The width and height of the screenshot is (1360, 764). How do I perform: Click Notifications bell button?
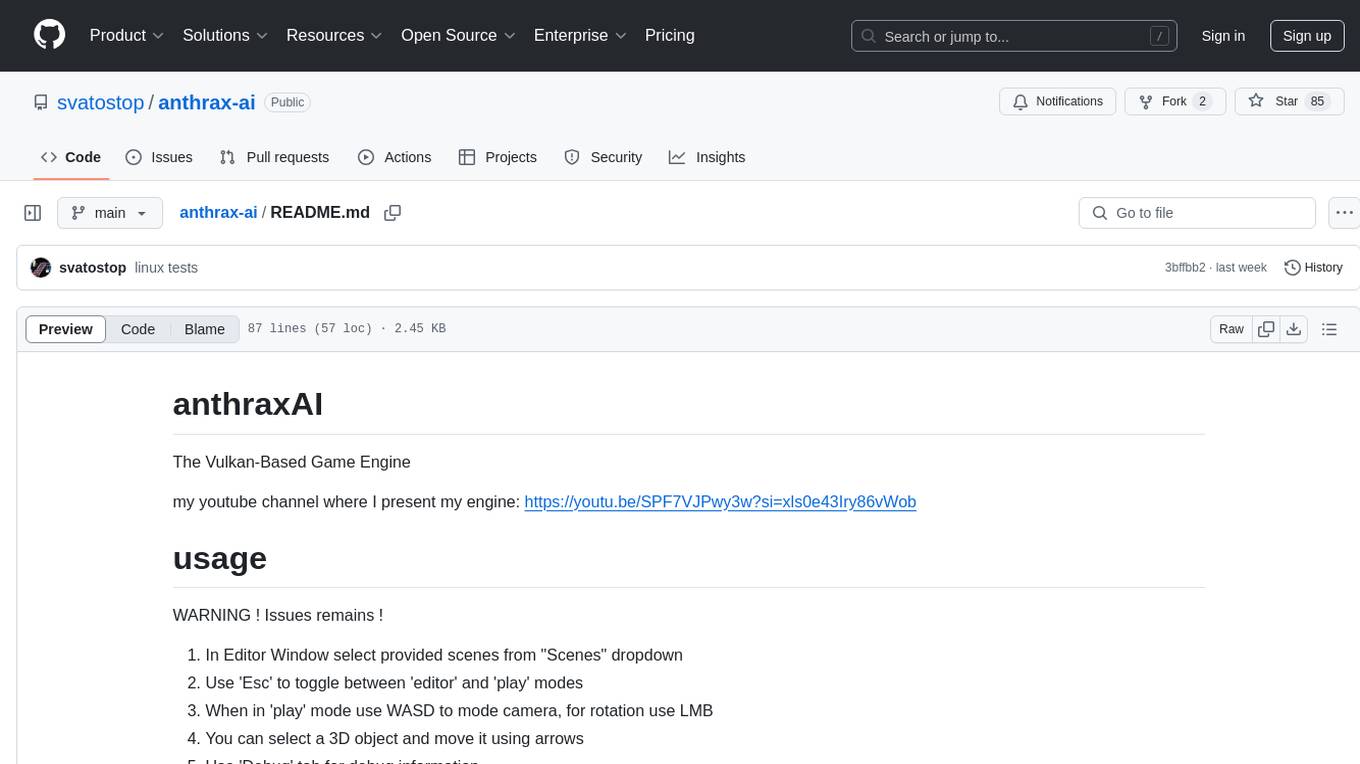[1058, 101]
